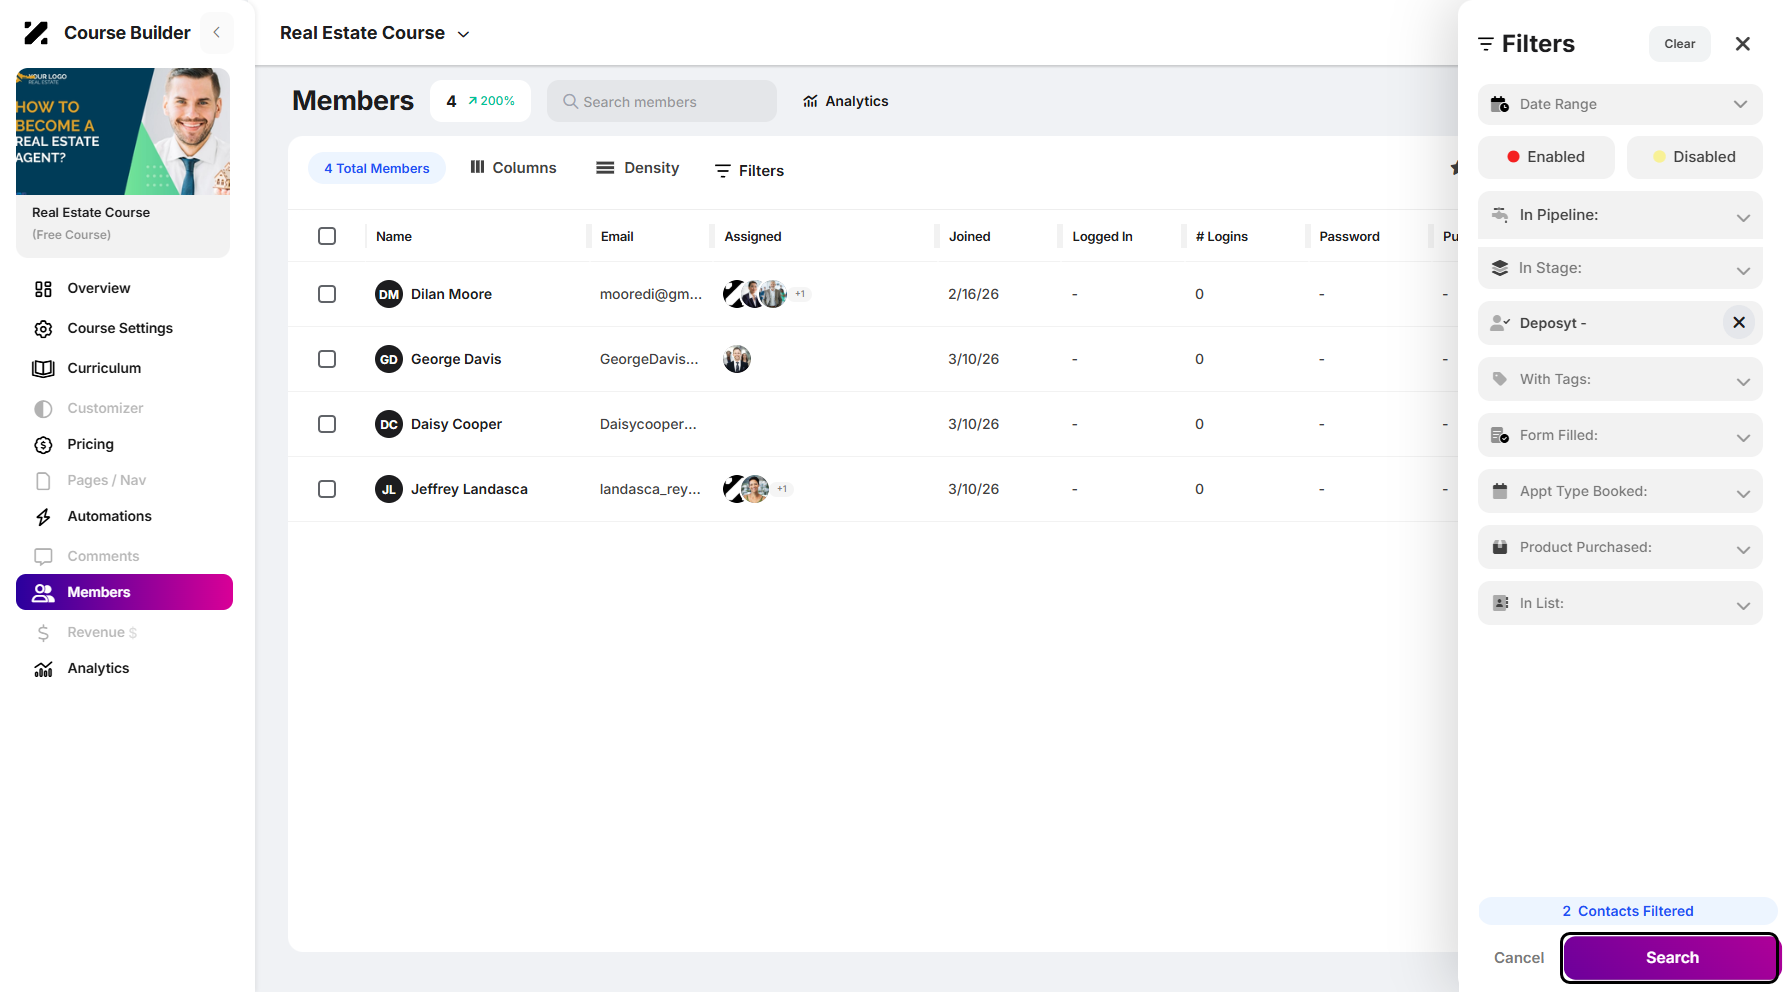The image size is (1783, 992).
Task: Click the Search members field
Action: point(662,101)
